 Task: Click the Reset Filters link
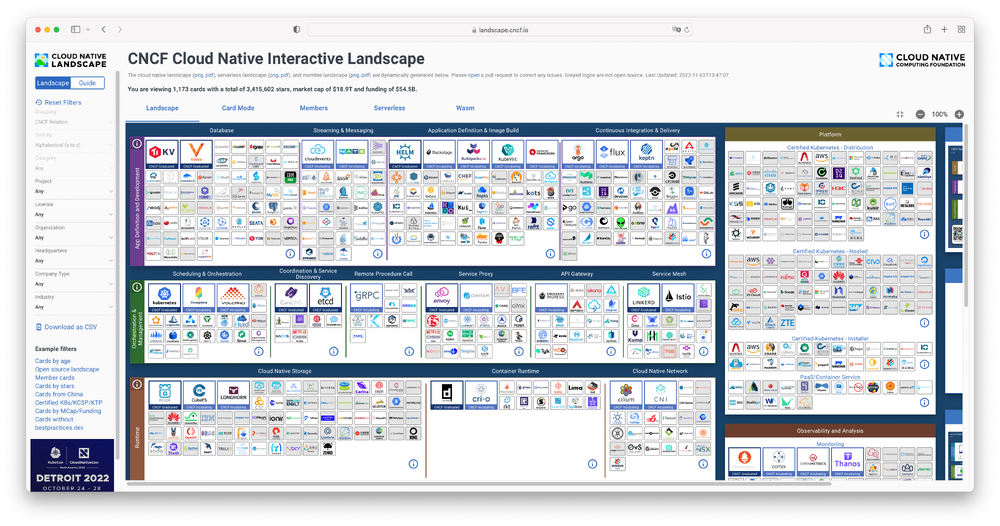(62, 102)
